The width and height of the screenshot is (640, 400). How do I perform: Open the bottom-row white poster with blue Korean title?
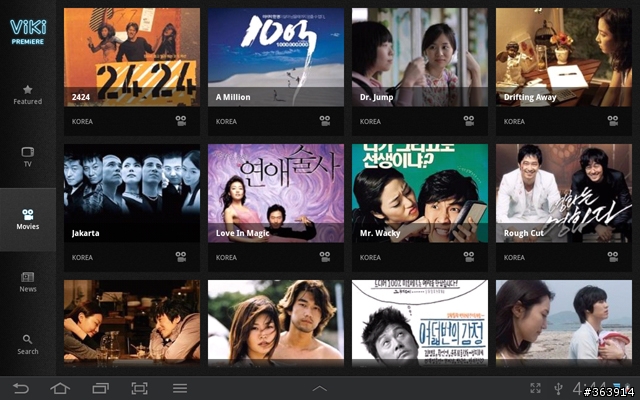click(x=420, y=323)
